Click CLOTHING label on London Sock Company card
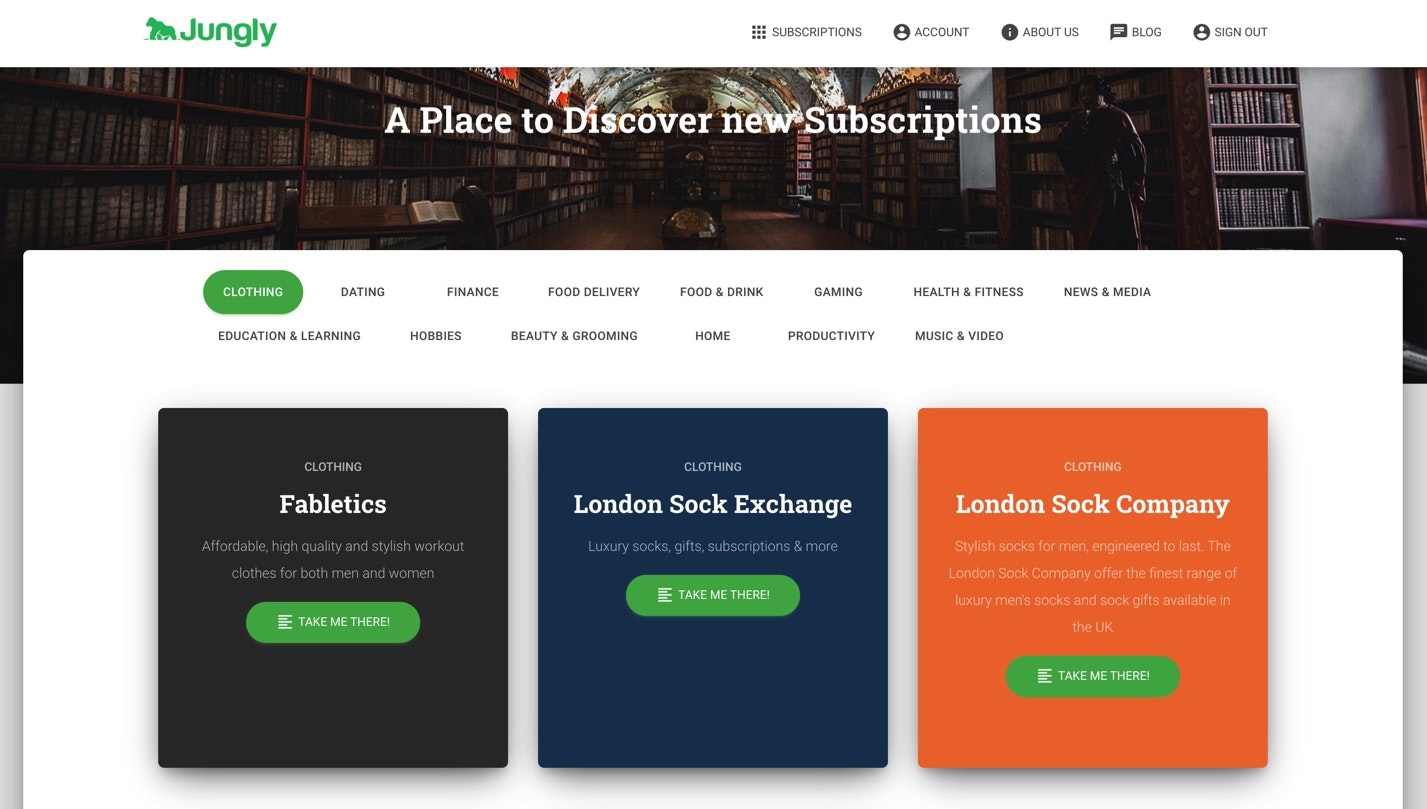Image resolution: width=1427 pixels, height=809 pixels. tap(1093, 467)
